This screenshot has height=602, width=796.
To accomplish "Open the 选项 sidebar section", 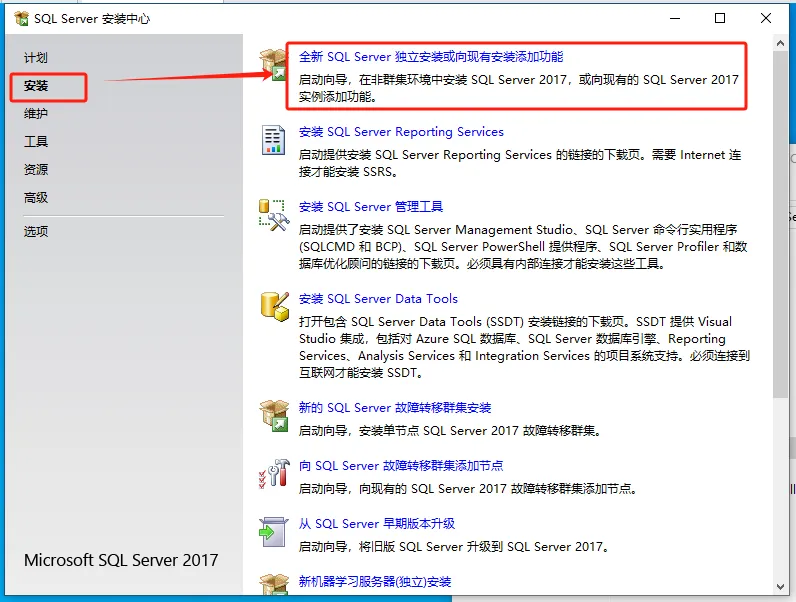I will click(x=36, y=231).
